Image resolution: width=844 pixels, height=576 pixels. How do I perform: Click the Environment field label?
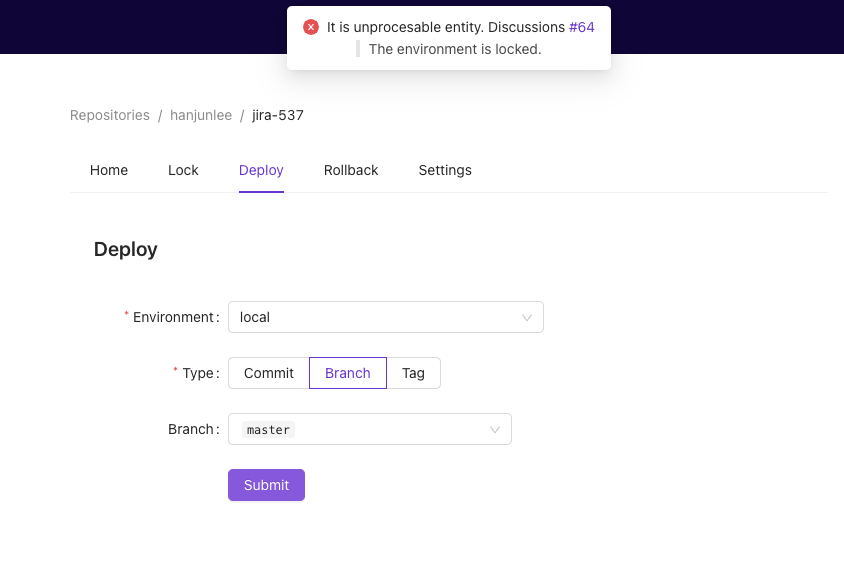click(172, 317)
